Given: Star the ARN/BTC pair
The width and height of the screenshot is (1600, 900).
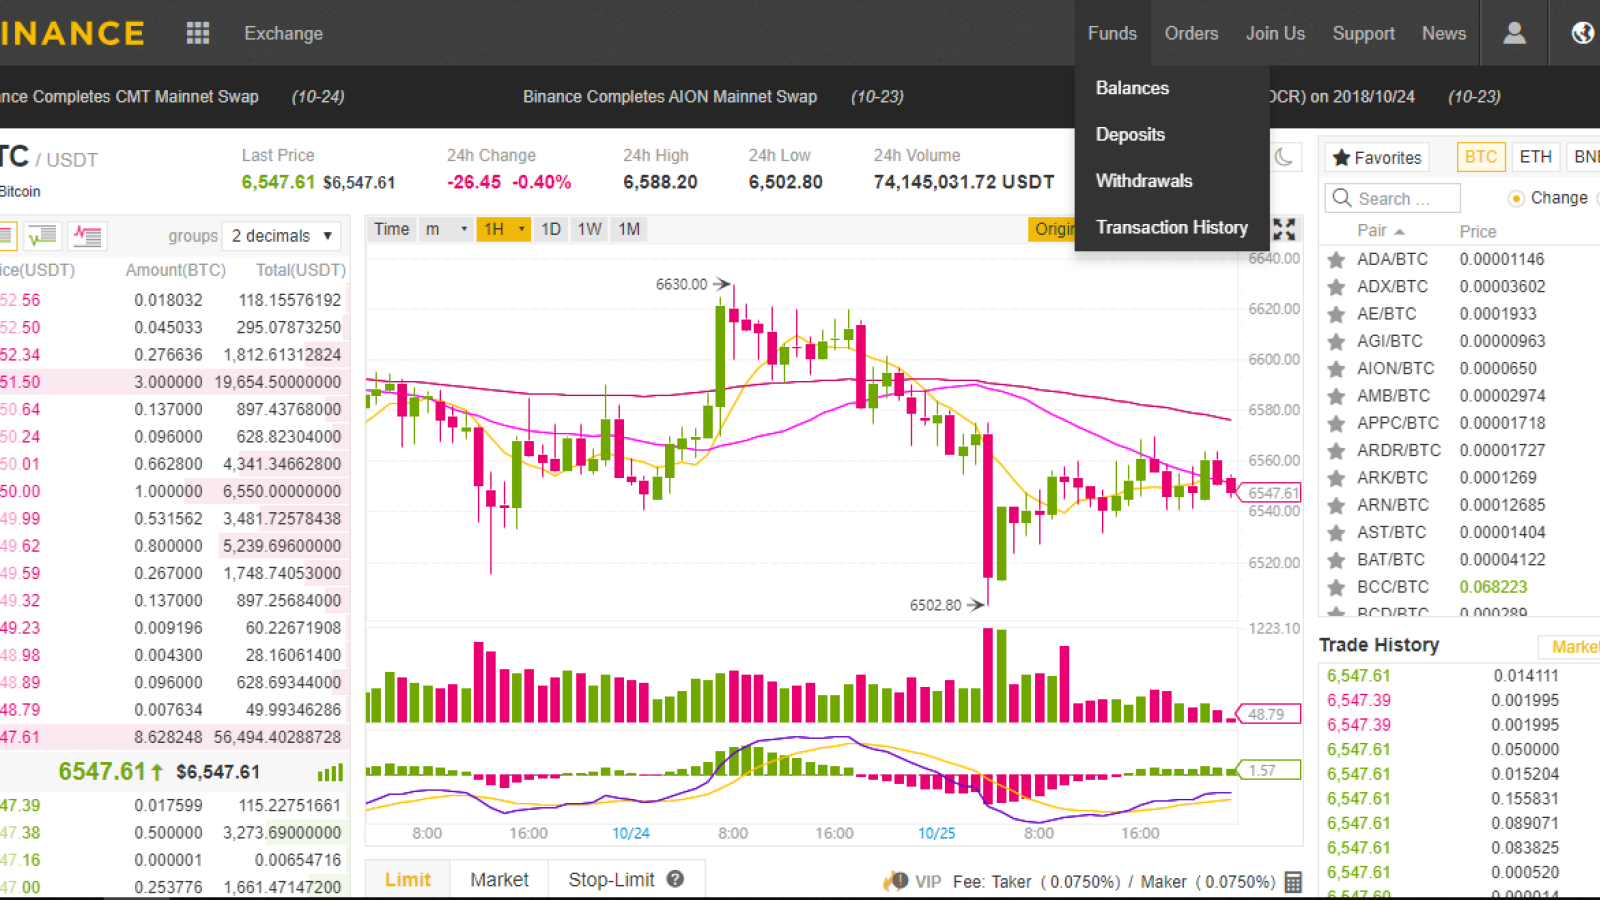Looking at the screenshot, I should pyautogui.click(x=1336, y=506).
